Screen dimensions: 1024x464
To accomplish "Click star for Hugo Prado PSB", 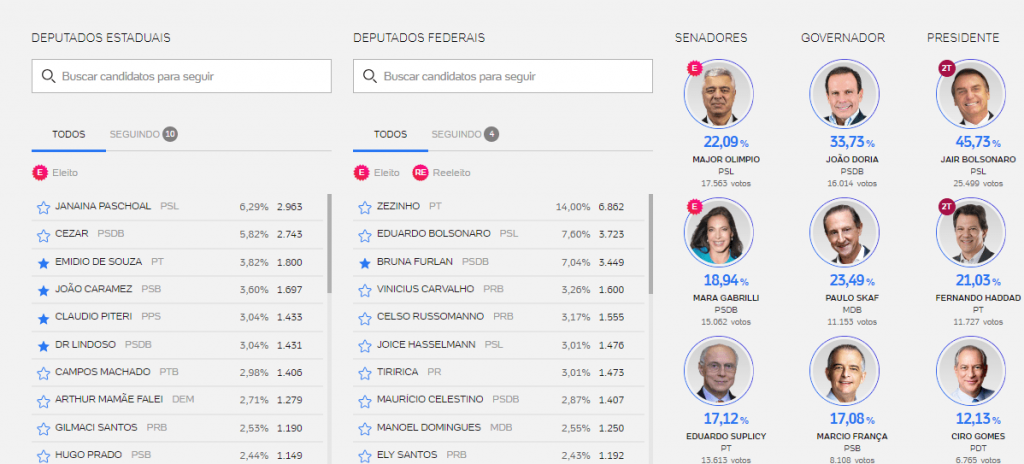I will (43, 456).
